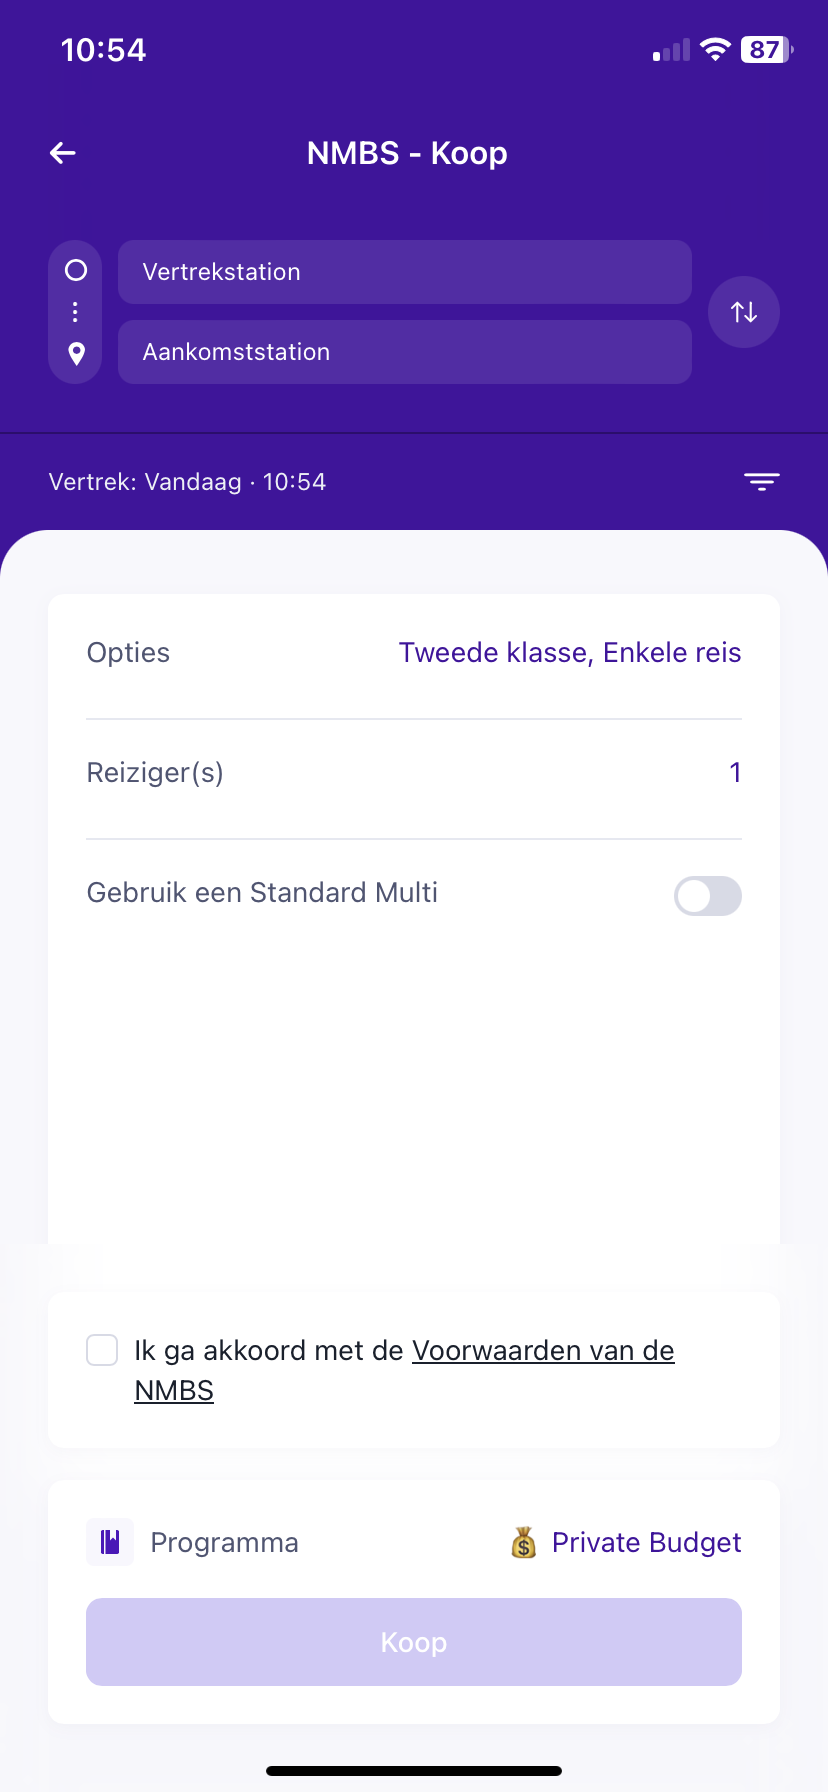
Task: Open the Vertrek: Vandaag 10:54 time selector
Action: (188, 482)
